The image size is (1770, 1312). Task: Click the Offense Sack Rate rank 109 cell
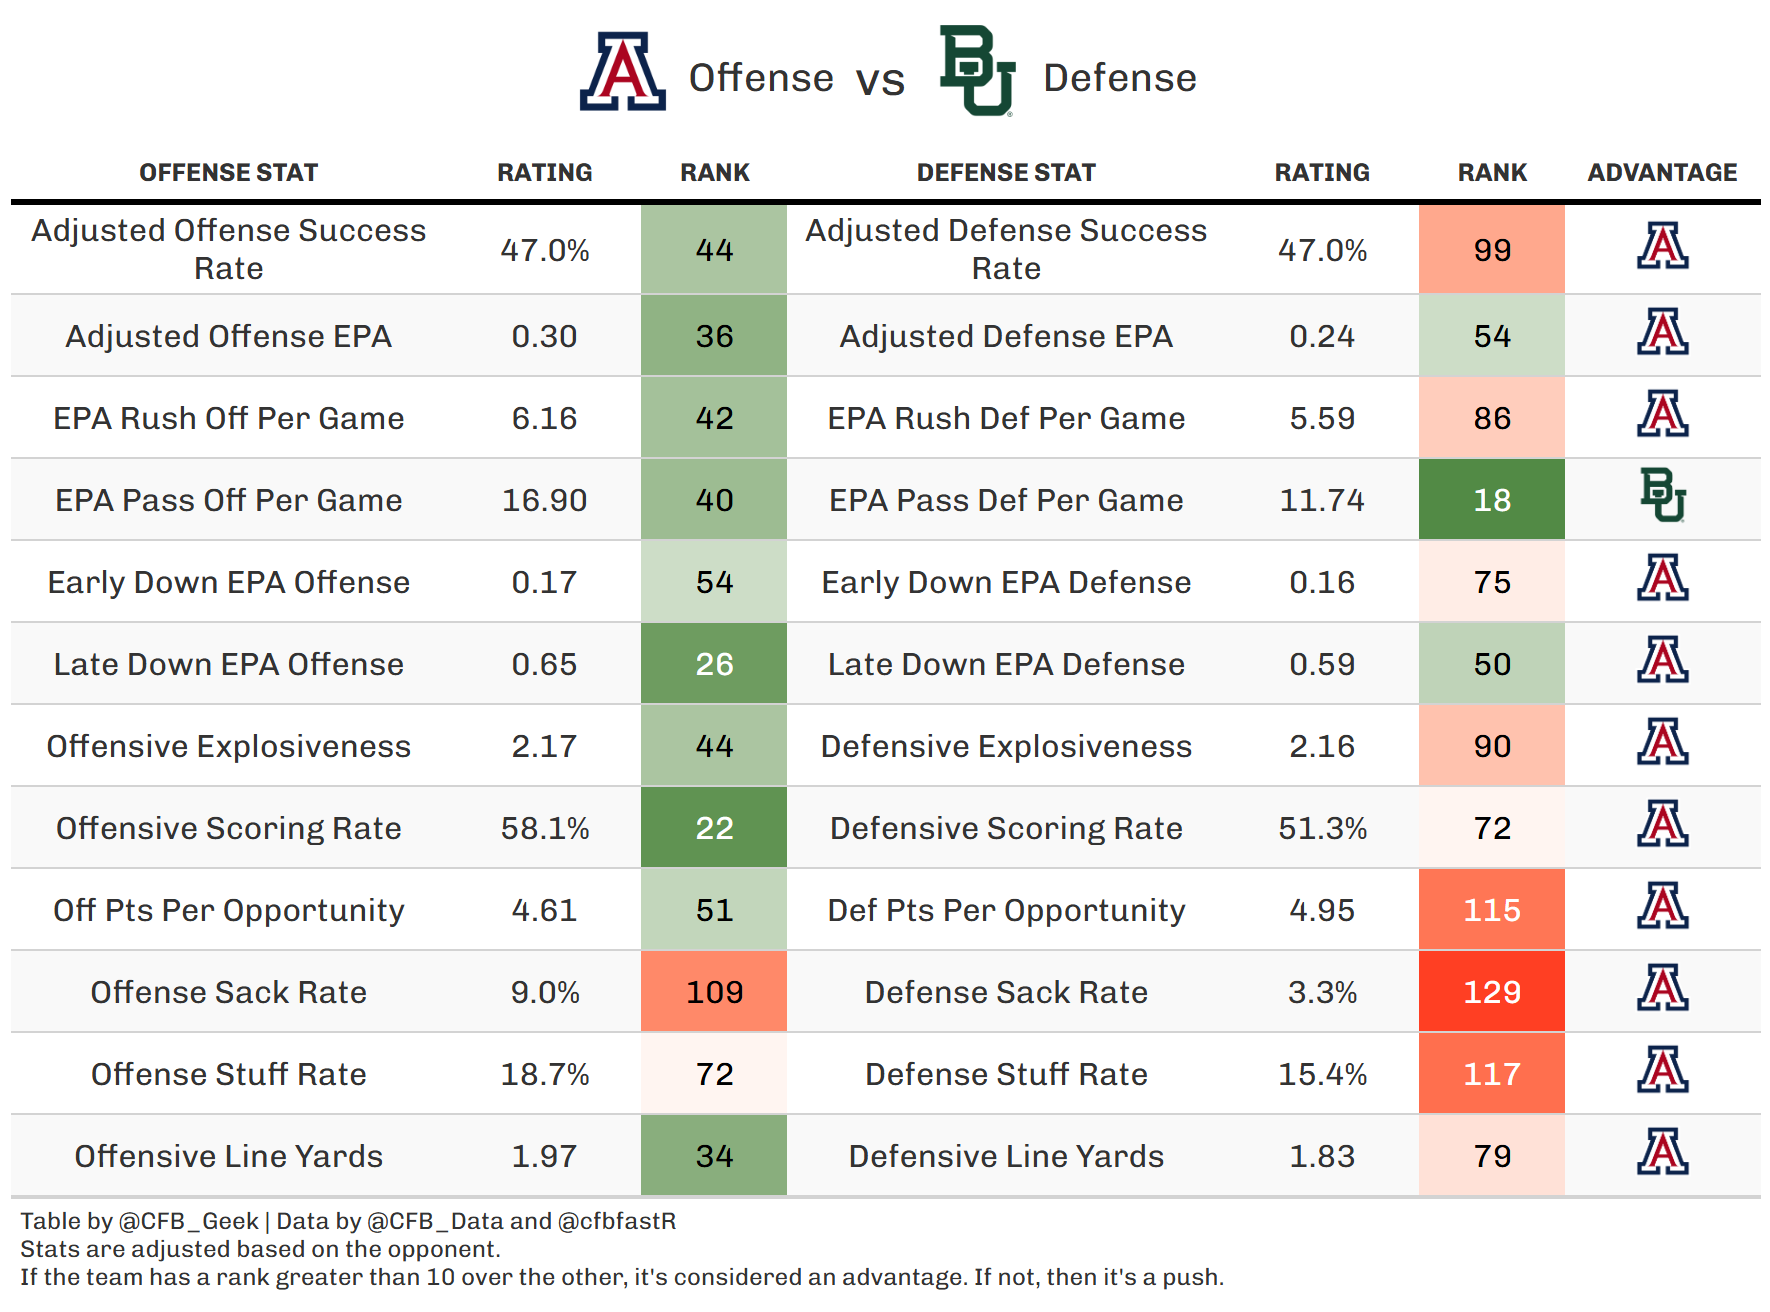coord(714,992)
